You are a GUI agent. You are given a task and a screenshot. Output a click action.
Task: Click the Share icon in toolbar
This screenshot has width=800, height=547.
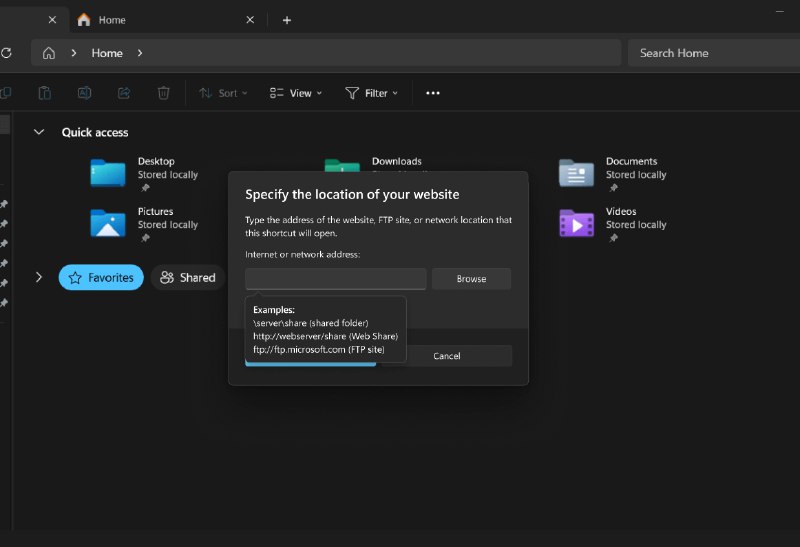click(124, 93)
